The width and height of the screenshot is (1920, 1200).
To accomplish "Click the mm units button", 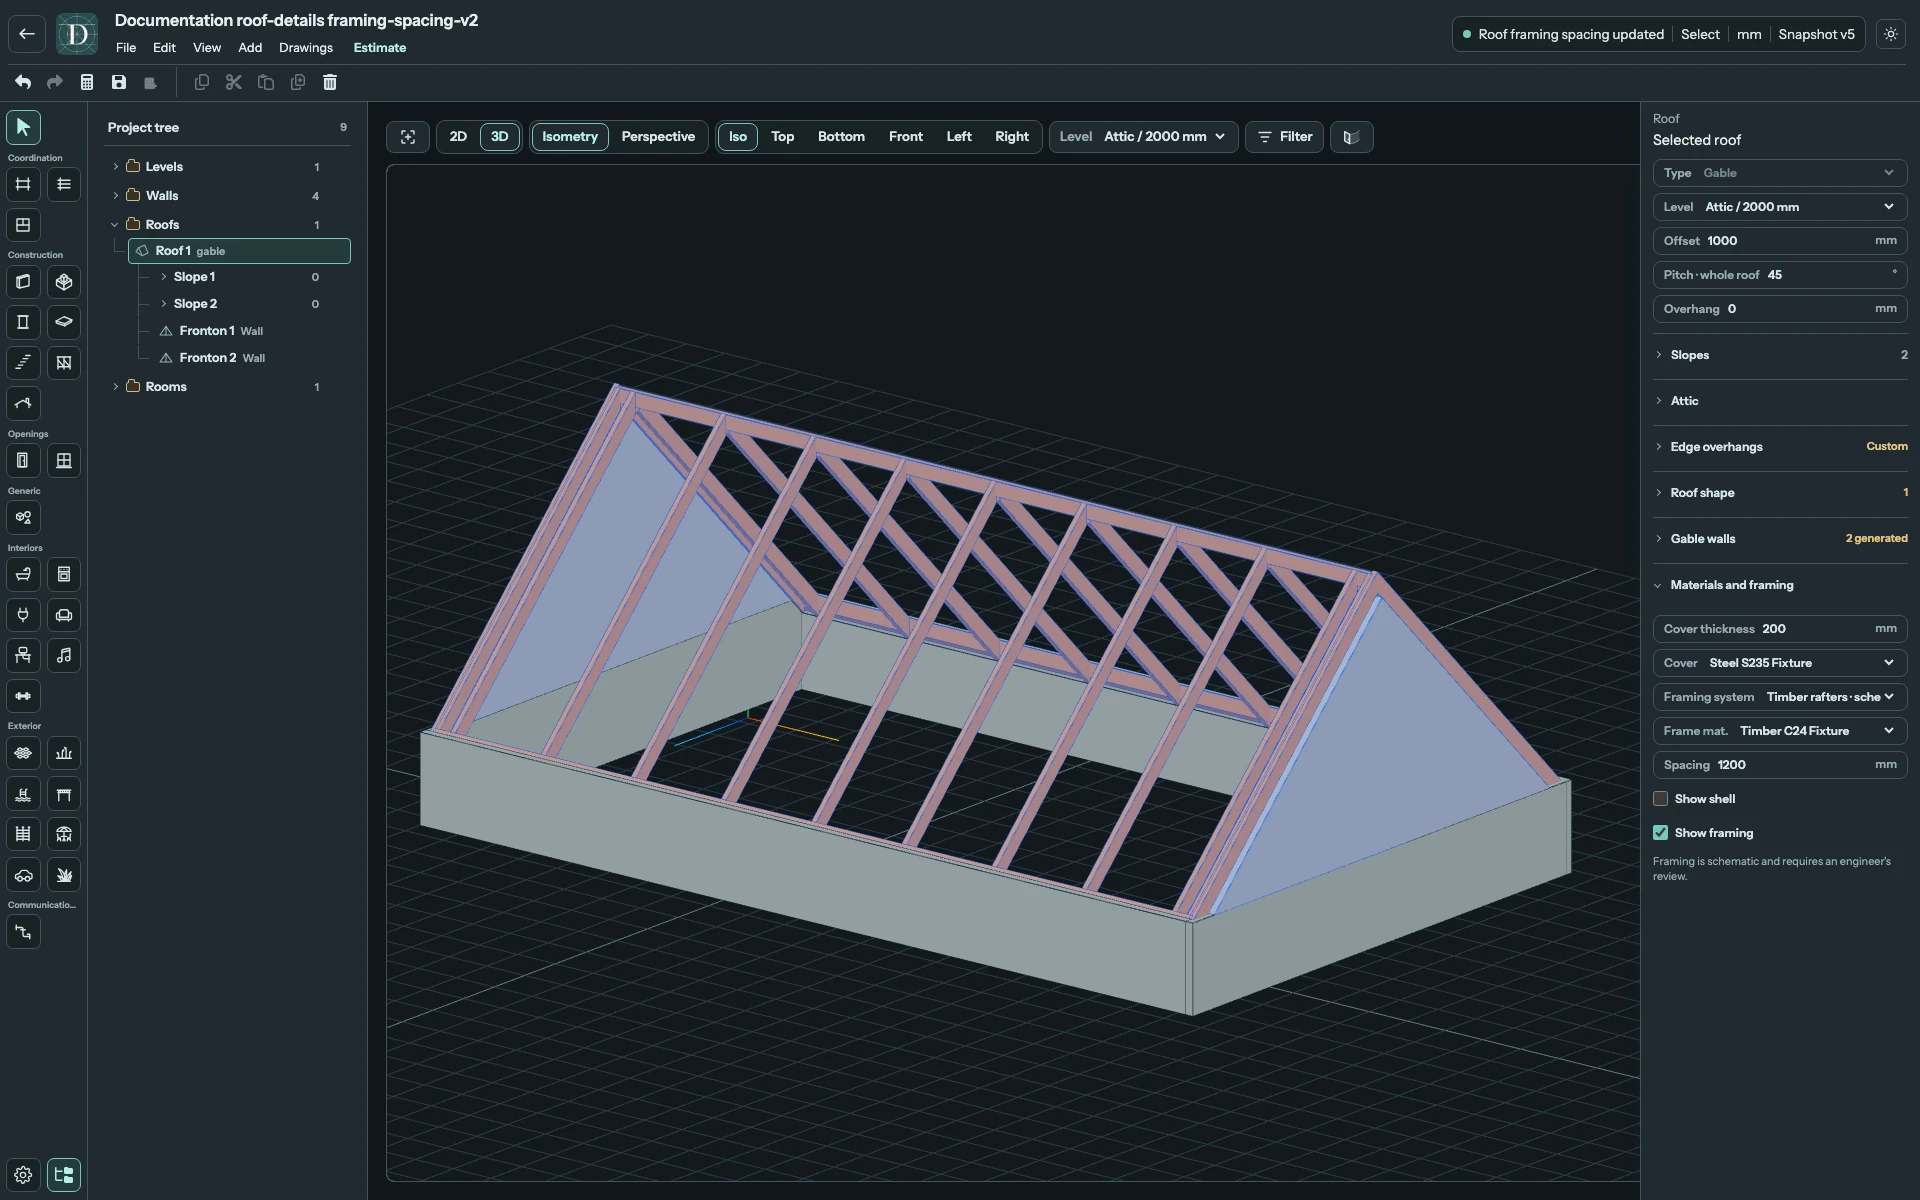I will [1749, 34].
